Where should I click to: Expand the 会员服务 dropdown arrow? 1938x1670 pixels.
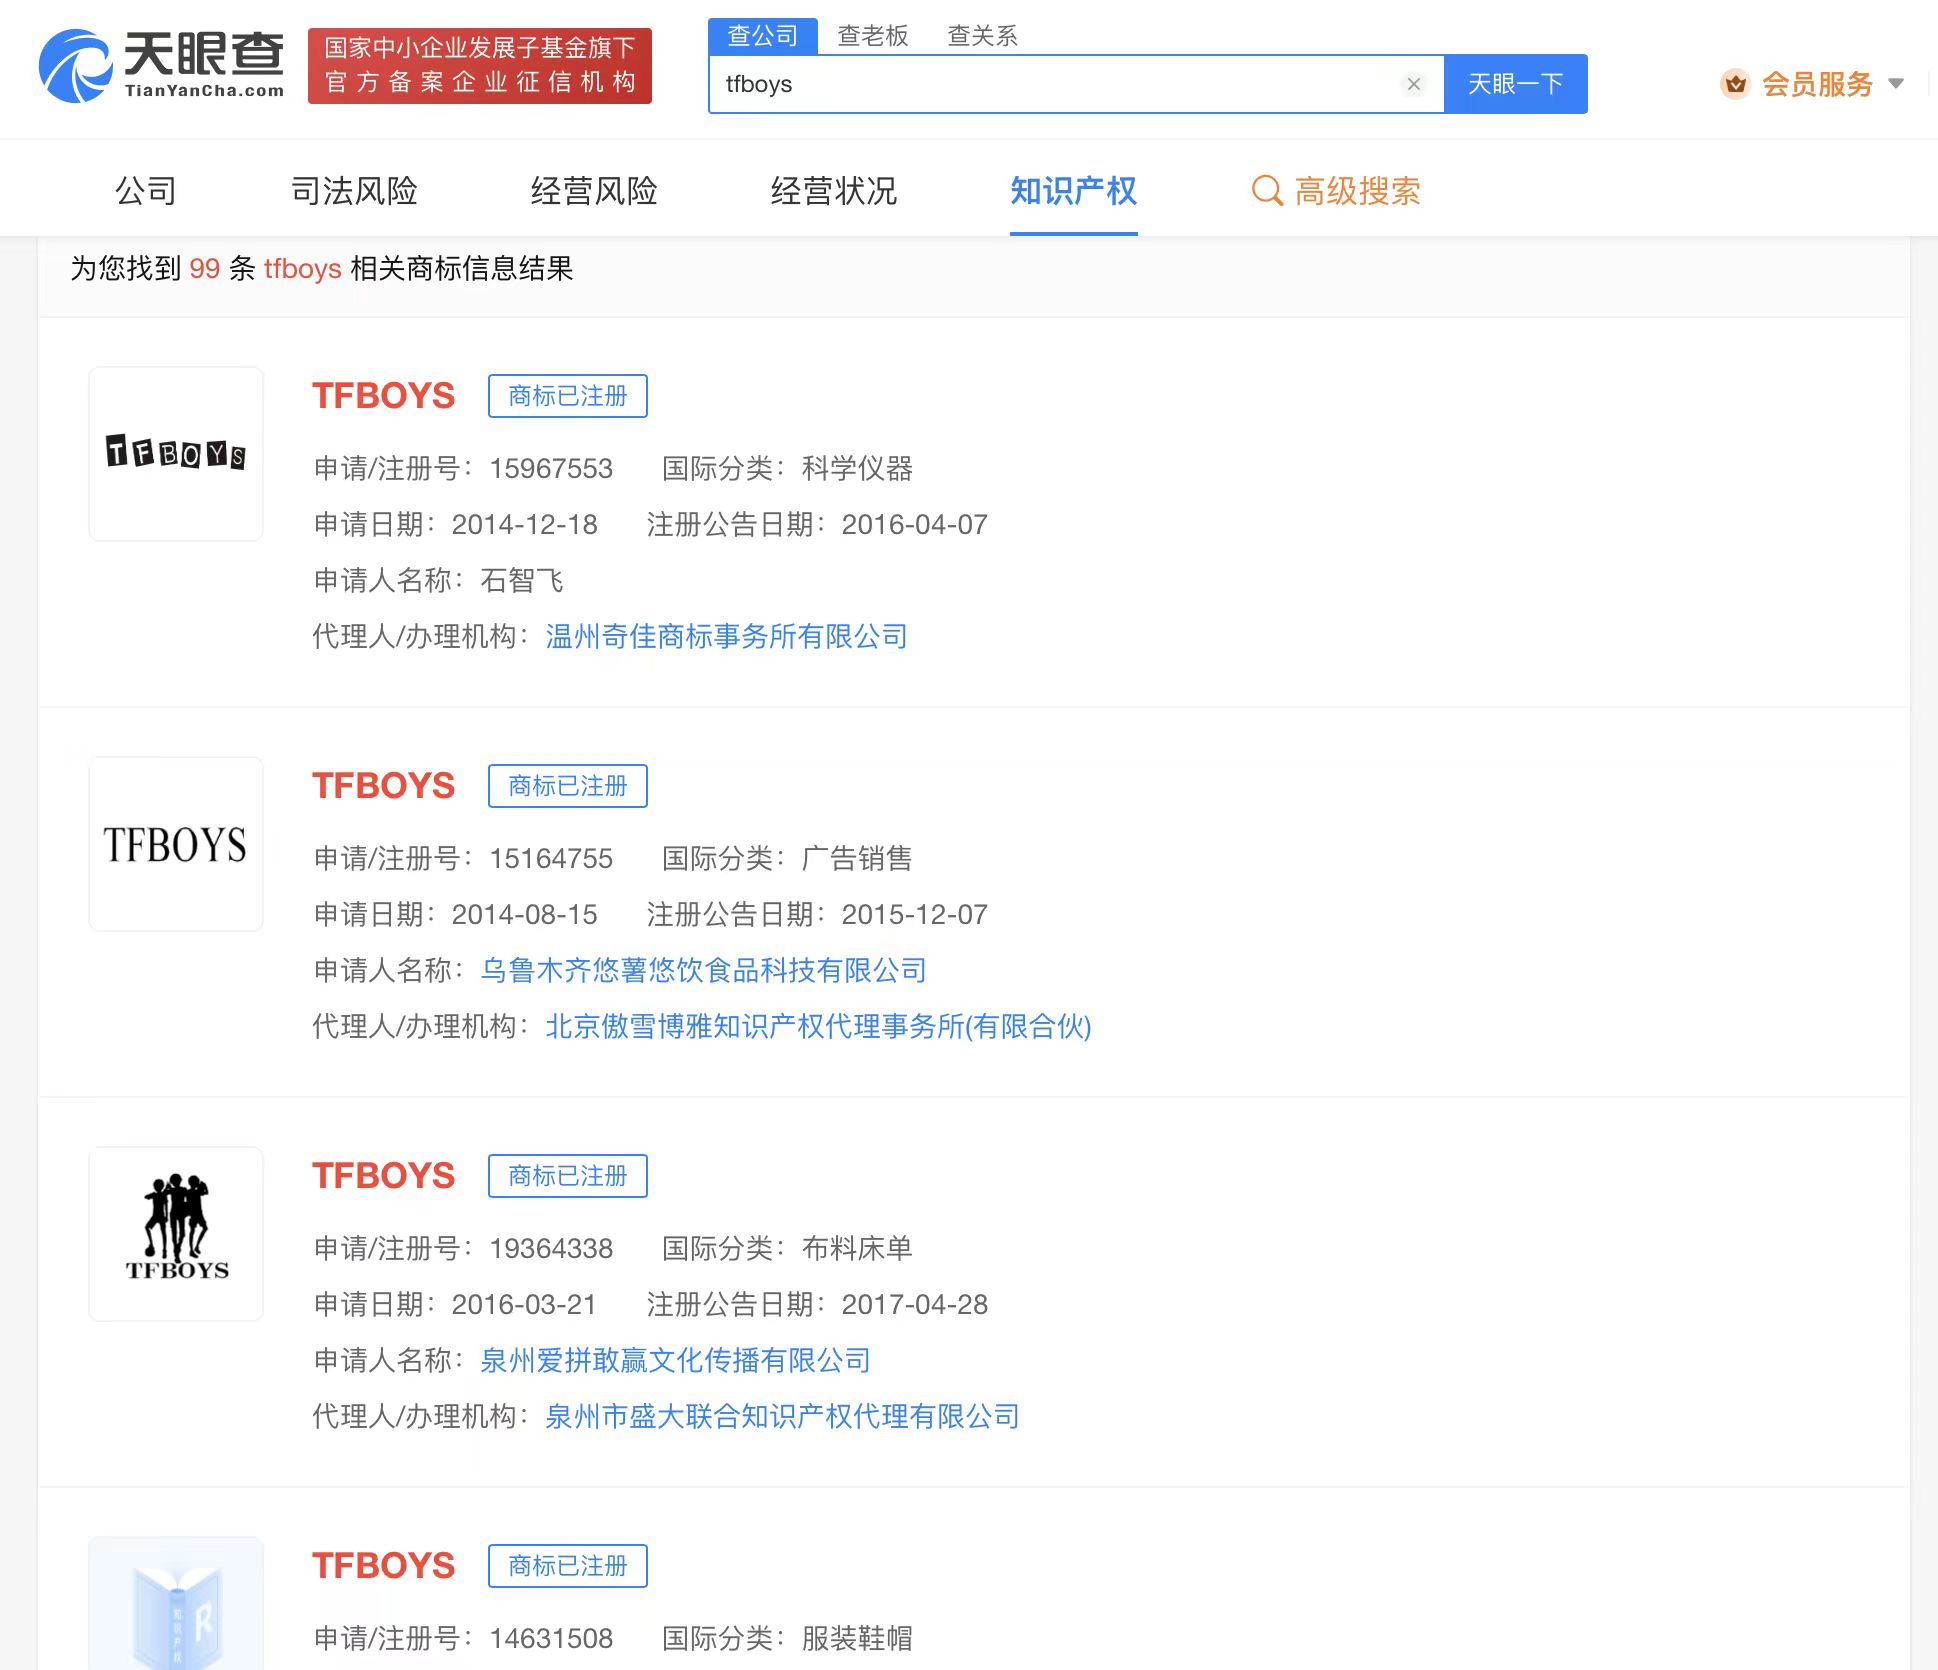pos(1896,84)
